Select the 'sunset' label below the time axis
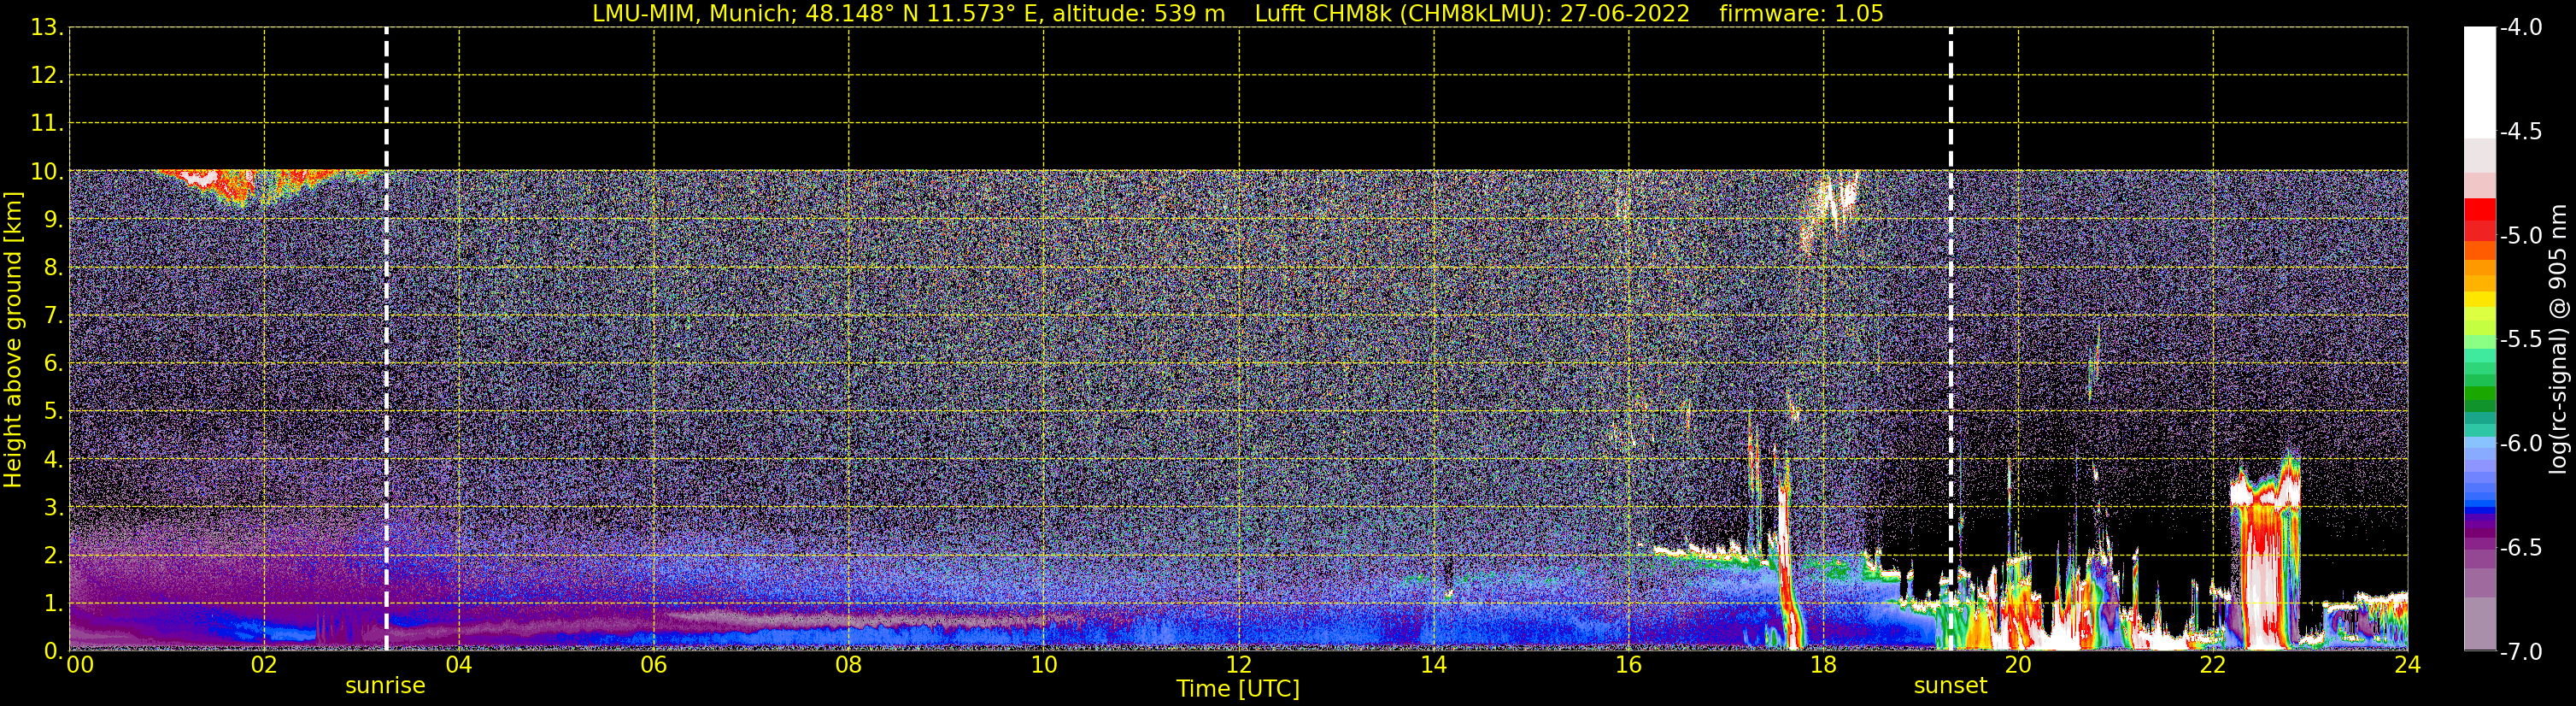Image resolution: width=2576 pixels, height=706 pixels. pos(1950,686)
